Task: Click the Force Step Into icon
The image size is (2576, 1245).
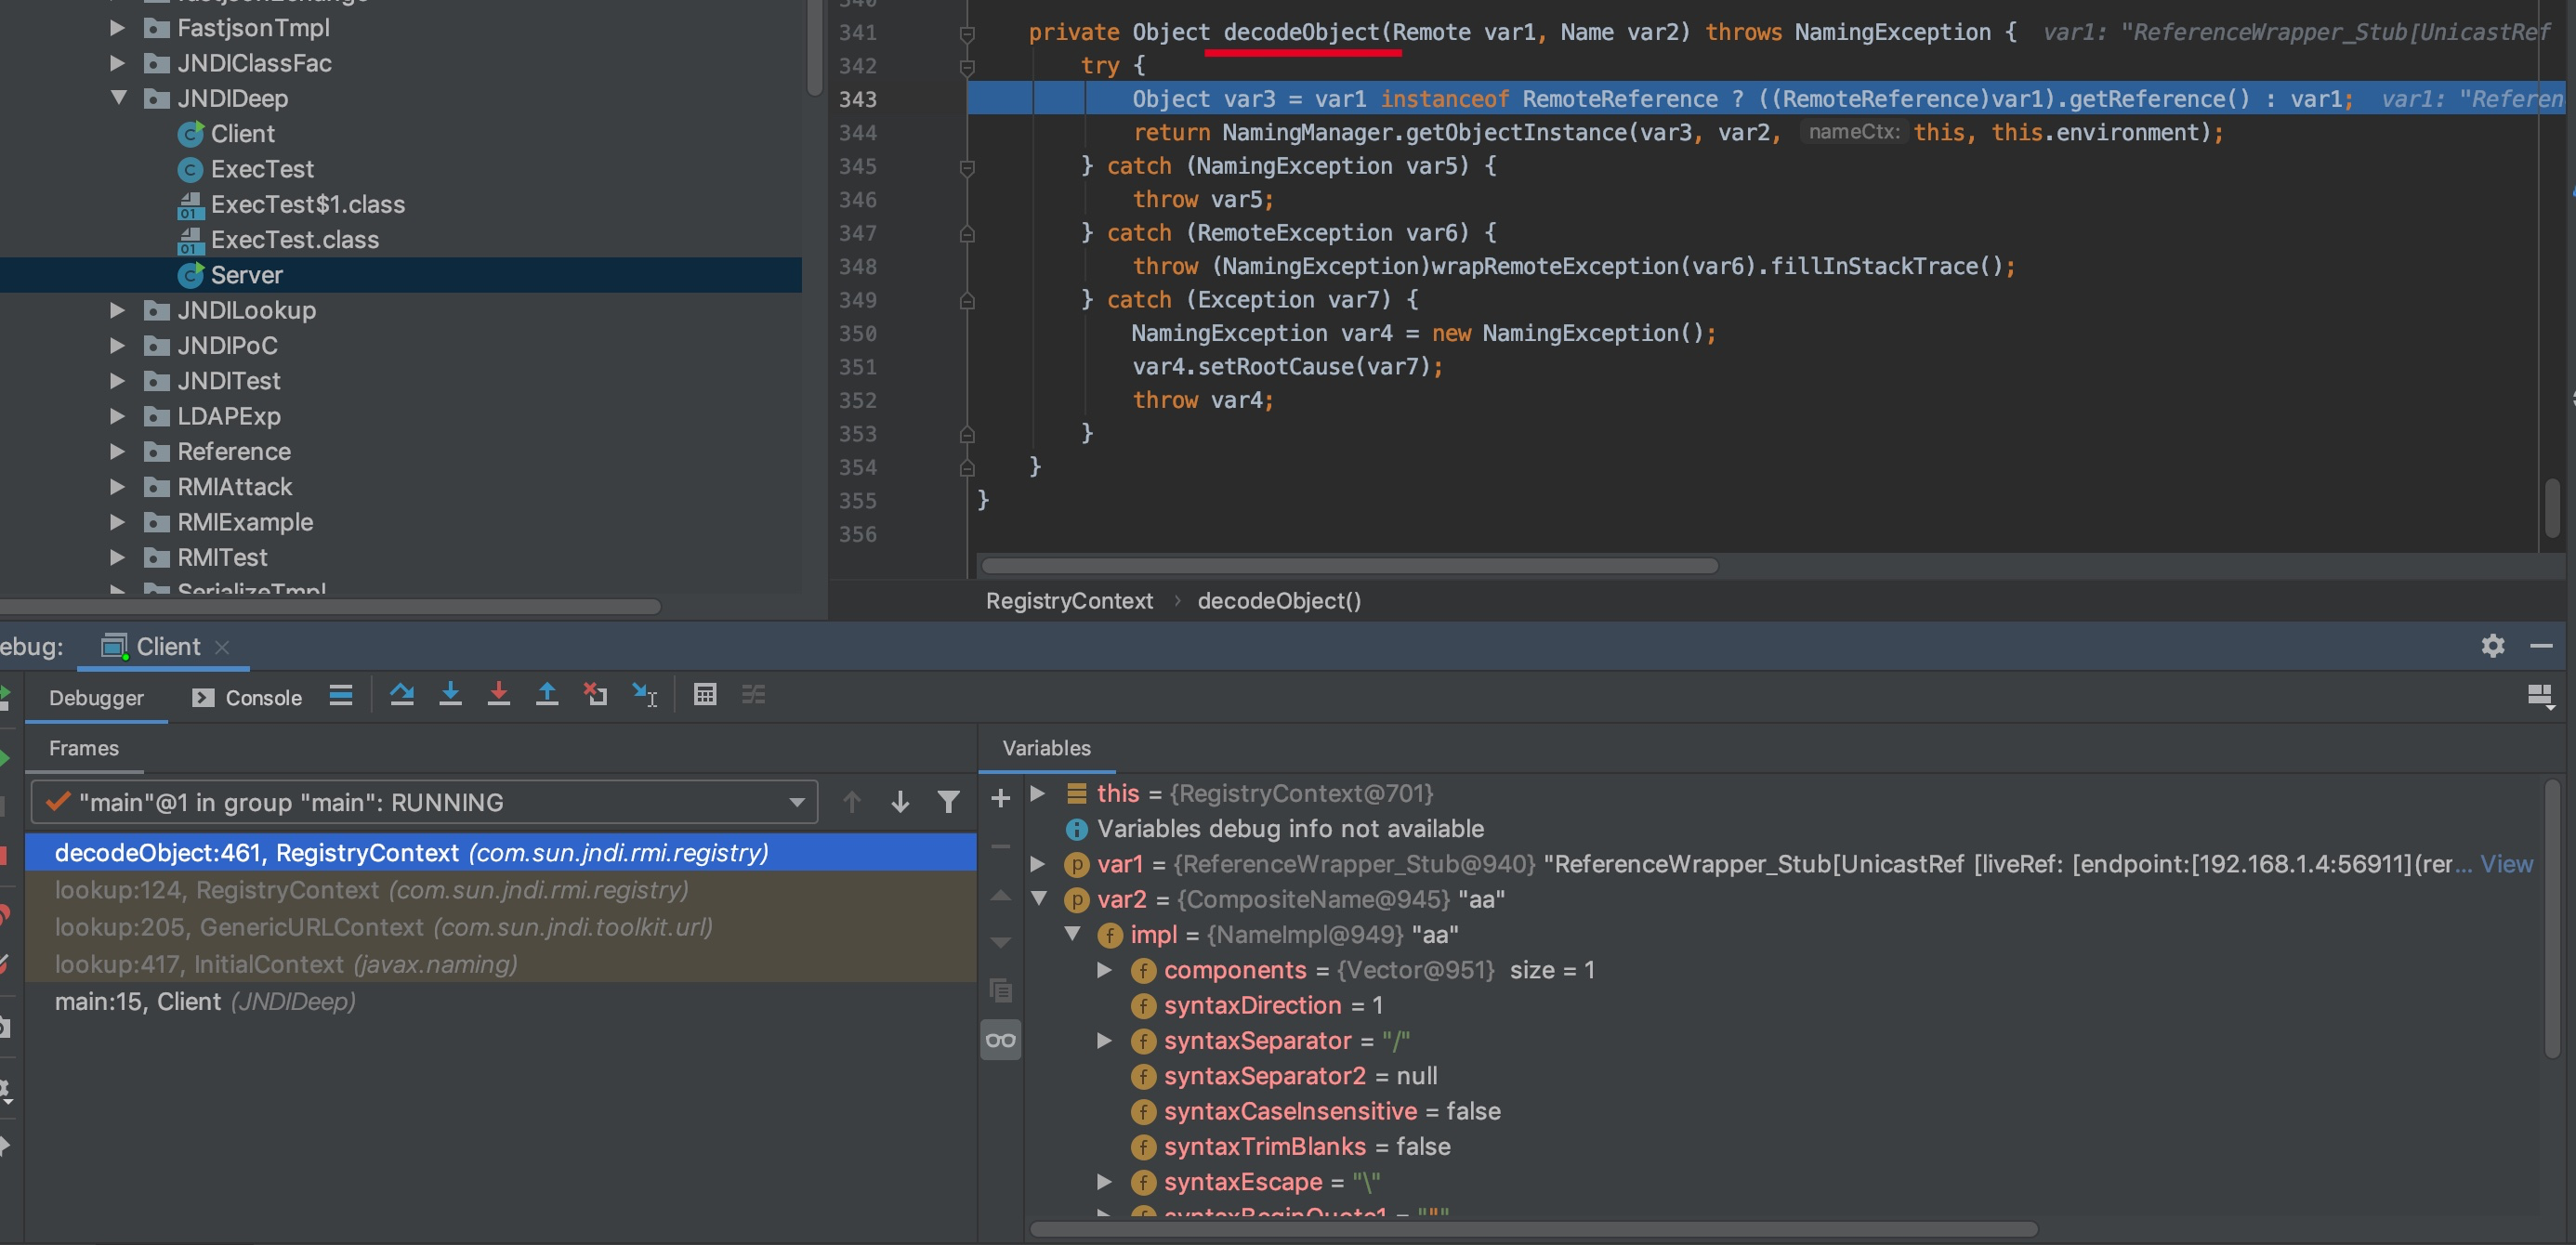Action: pyautogui.click(x=498, y=695)
